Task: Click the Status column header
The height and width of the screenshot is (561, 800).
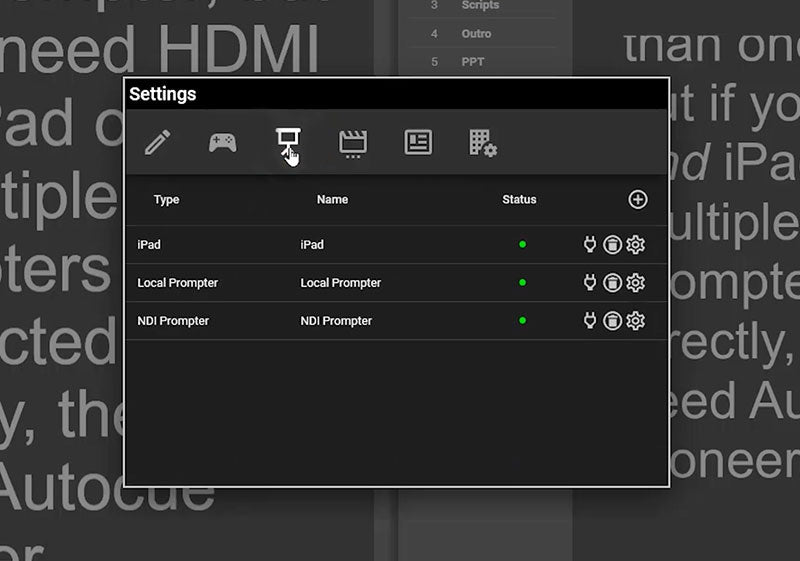Action: pos(519,199)
